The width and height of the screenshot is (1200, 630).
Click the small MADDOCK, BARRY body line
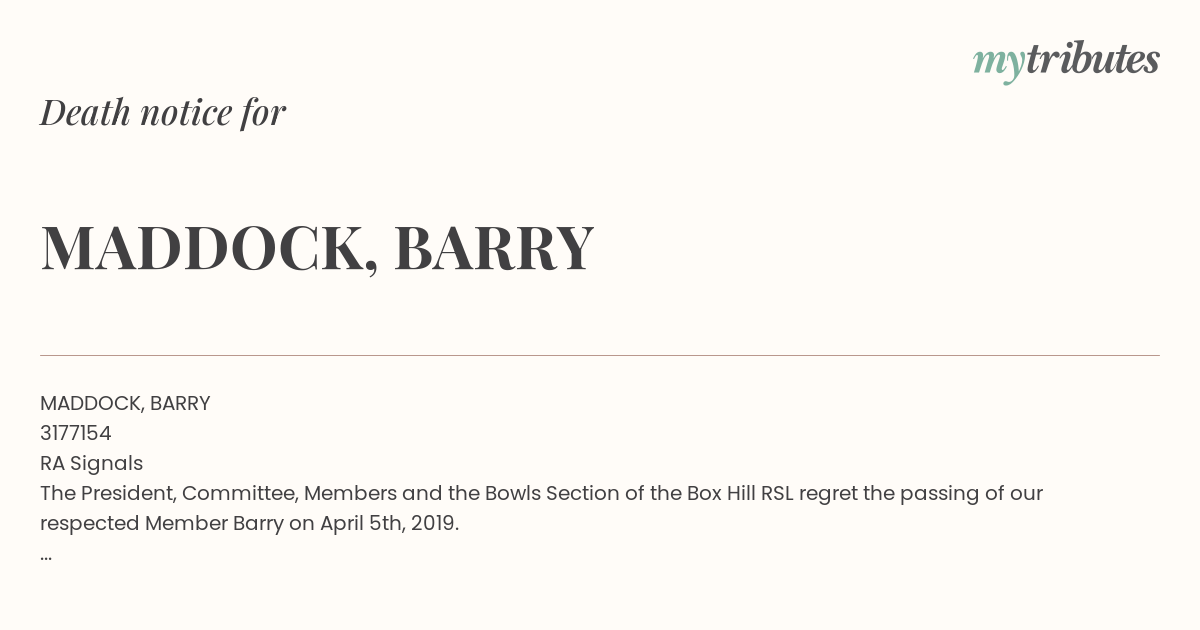[x=125, y=403]
